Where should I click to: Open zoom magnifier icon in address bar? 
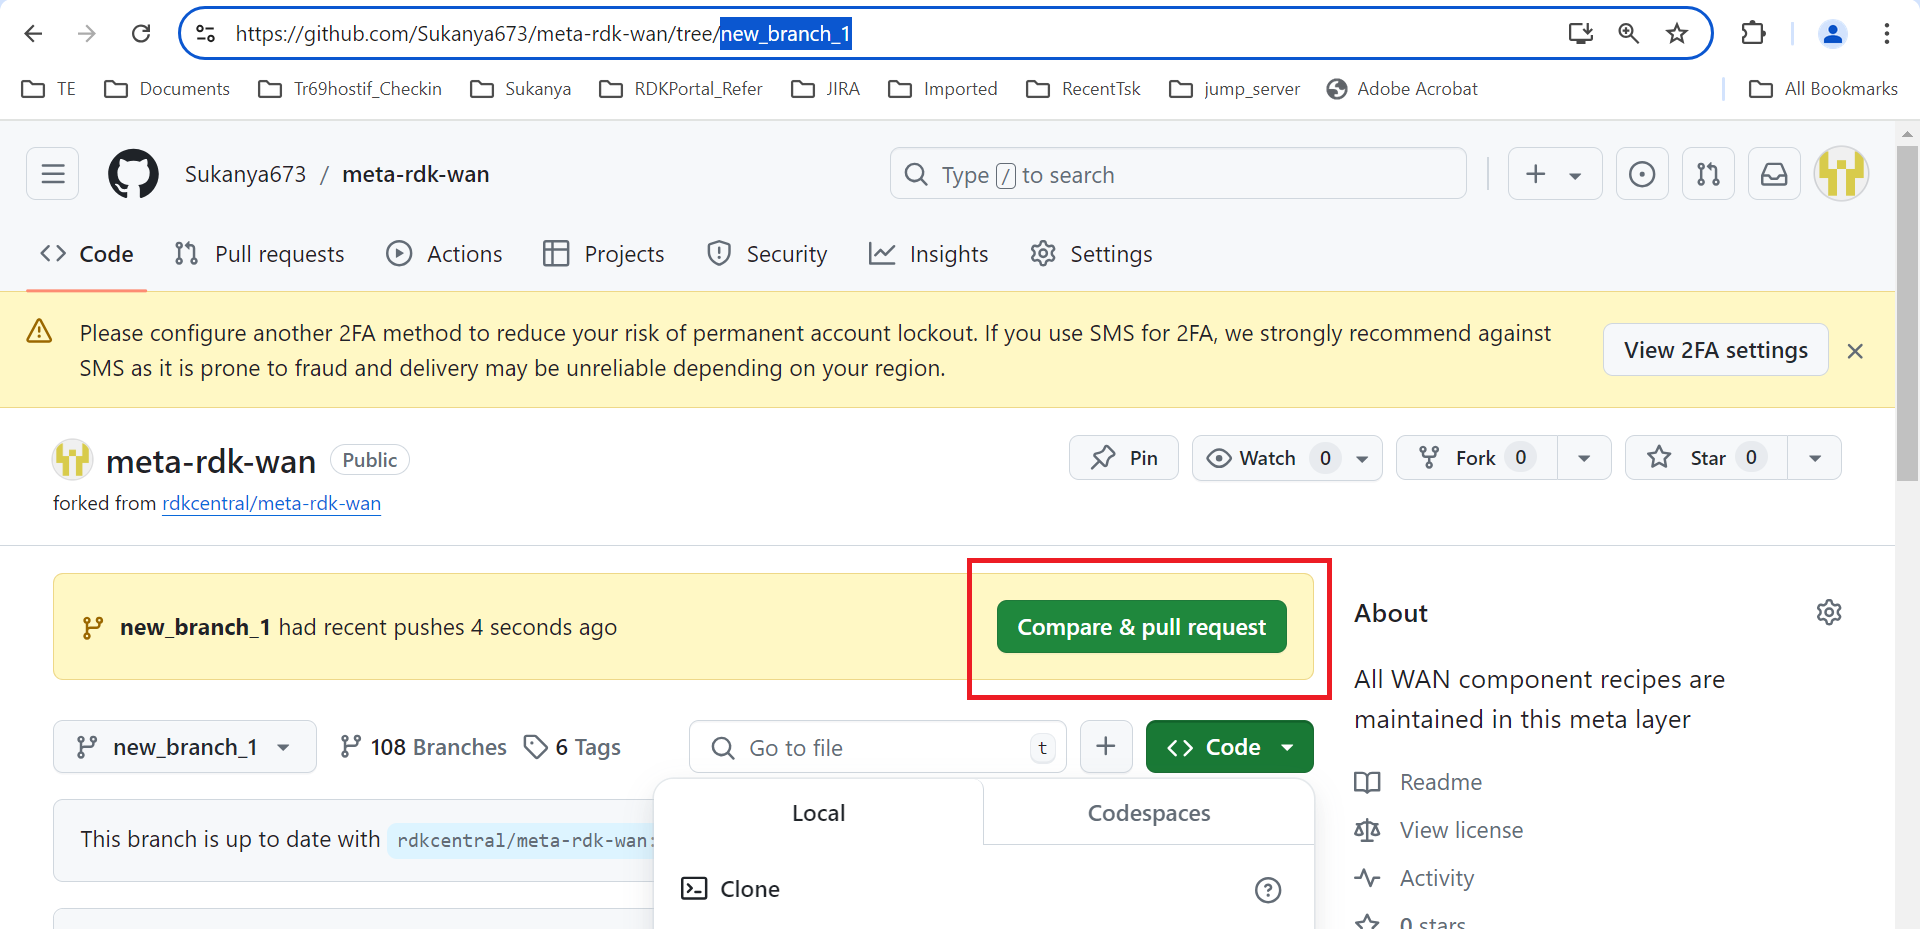tap(1628, 34)
